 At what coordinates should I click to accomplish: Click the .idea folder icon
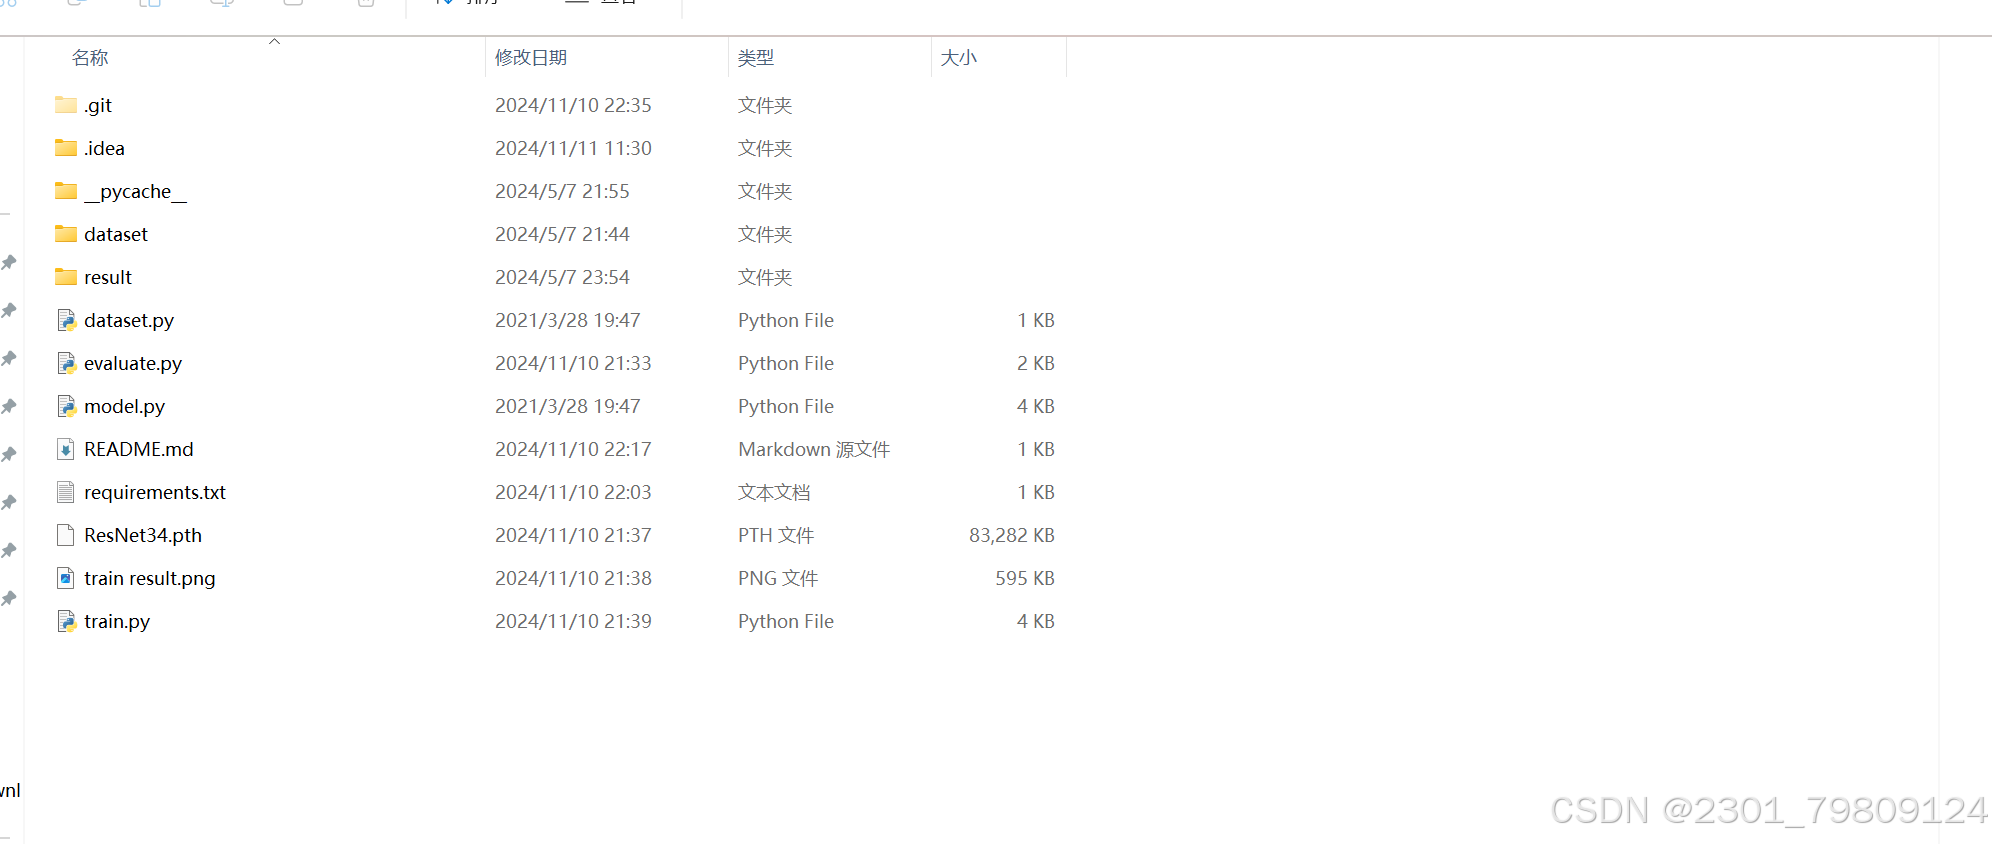(x=66, y=148)
